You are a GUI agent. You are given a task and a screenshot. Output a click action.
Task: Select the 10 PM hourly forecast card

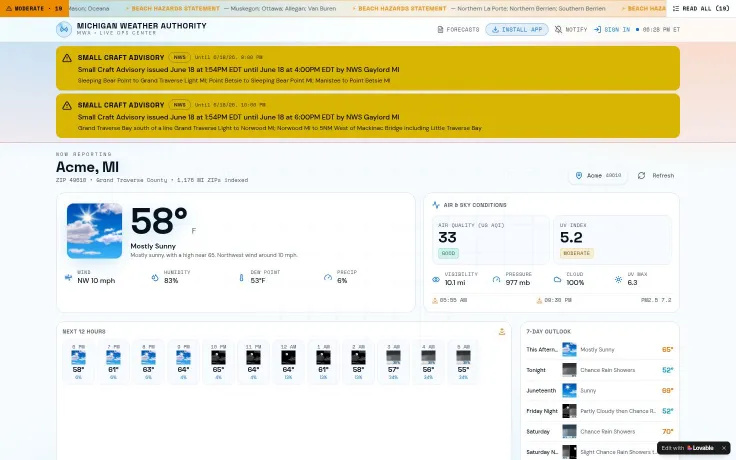[218, 361]
